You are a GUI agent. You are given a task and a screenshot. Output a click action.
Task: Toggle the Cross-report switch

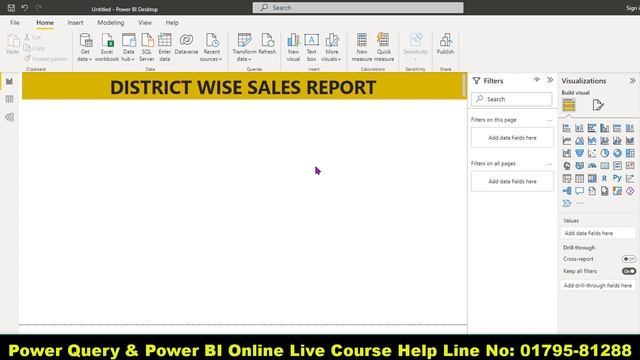click(x=629, y=259)
